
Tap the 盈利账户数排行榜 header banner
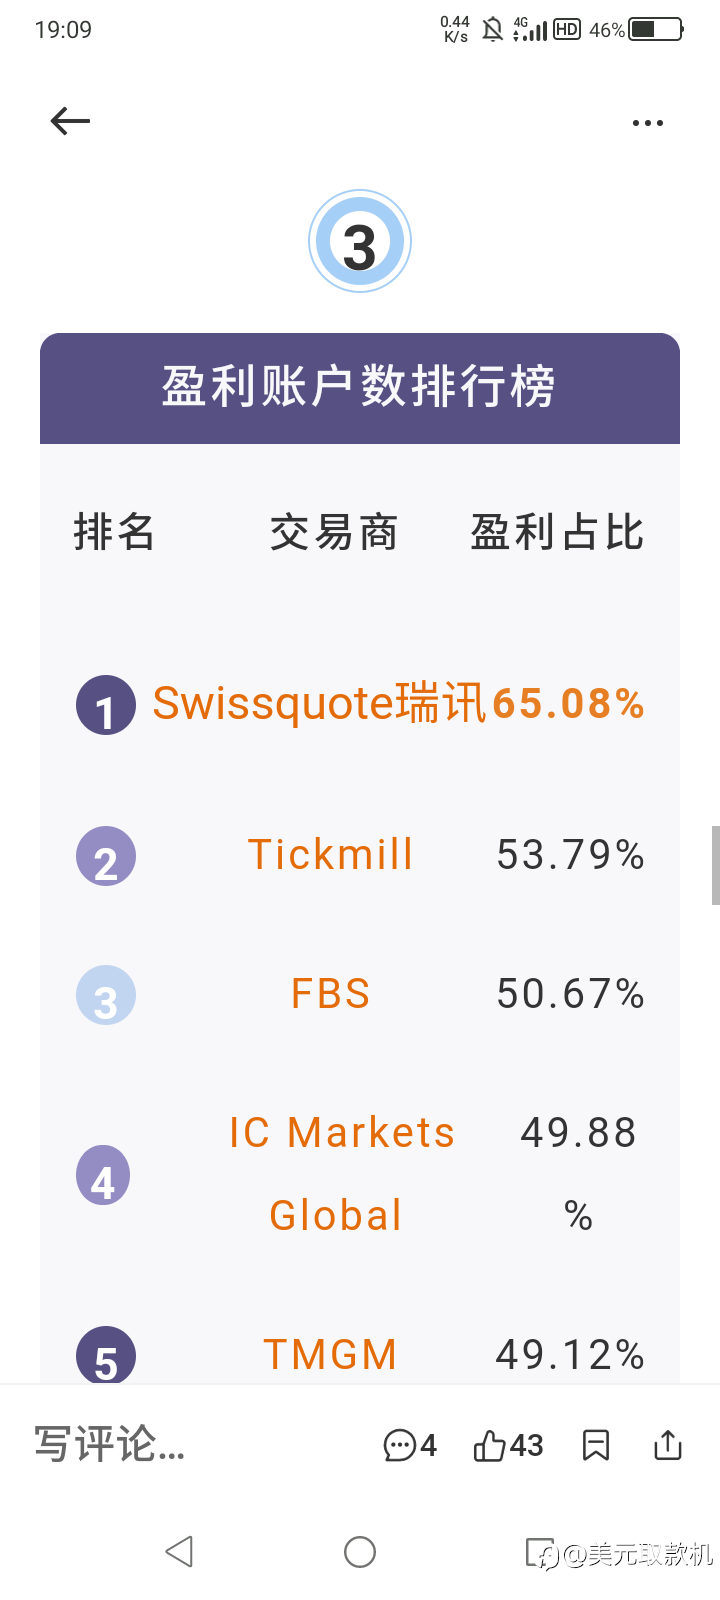click(360, 388)
